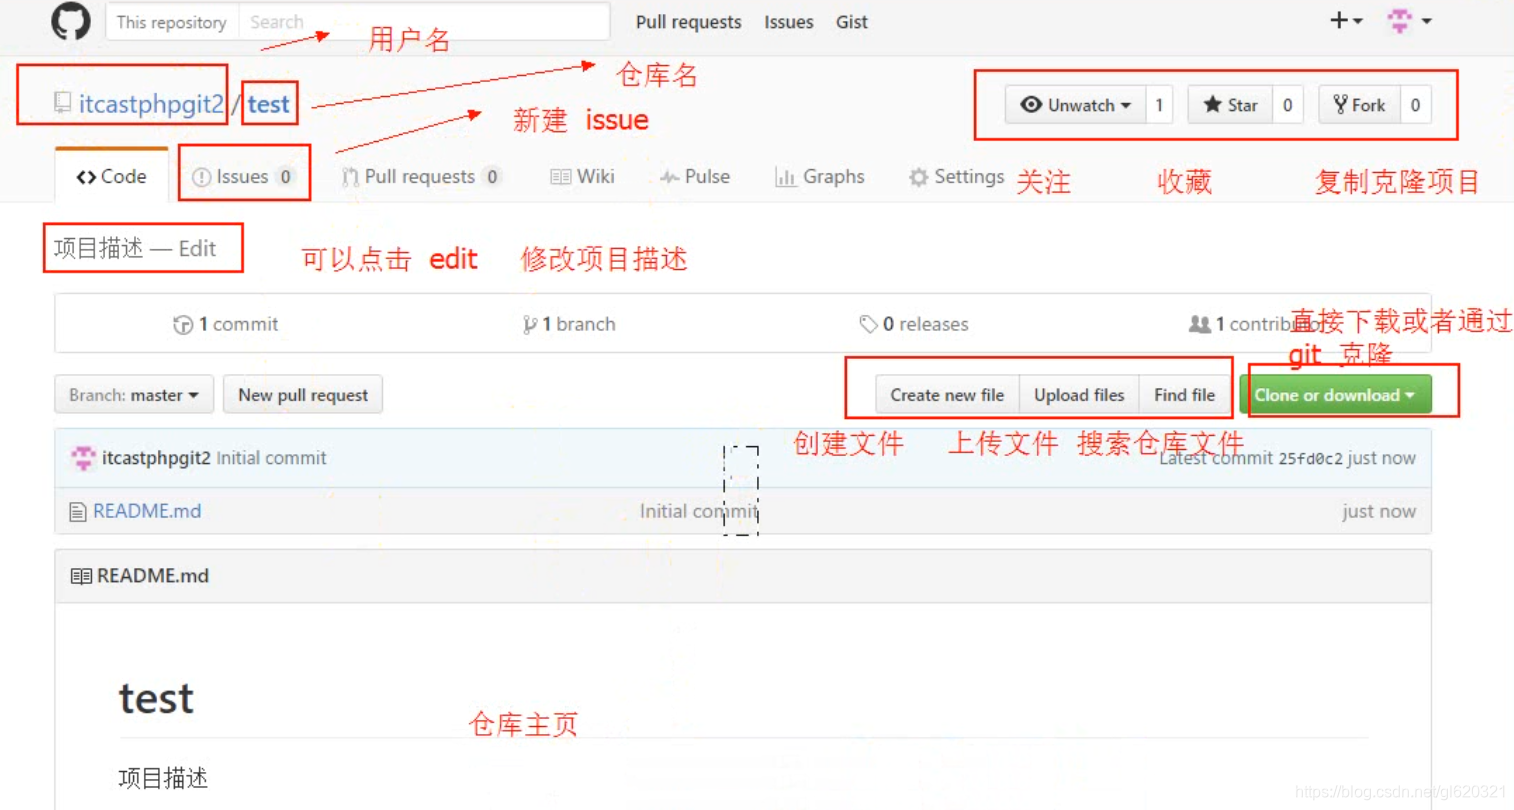Expand the Clone or download dropdown
The height and width of the screenshot is (810, 1514).
point(1335,395)
